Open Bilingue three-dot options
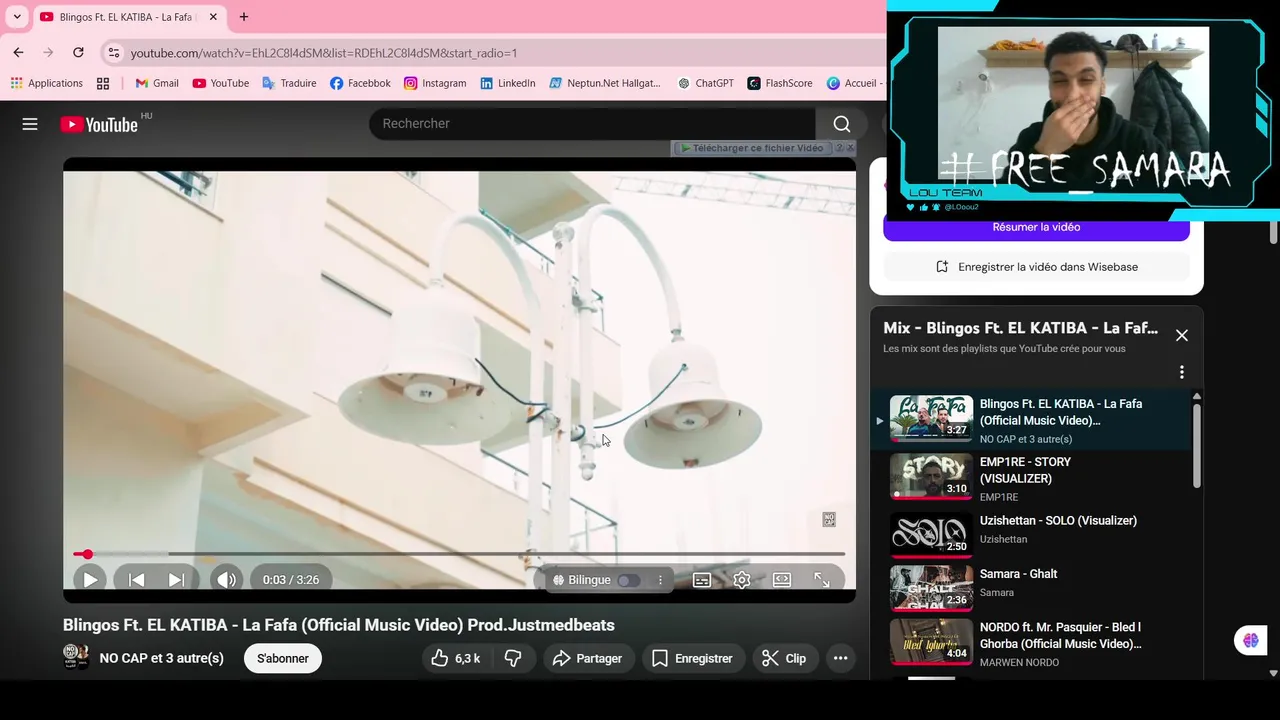The width and height of the screenshot is (1280, 720). click(x=660, y=580)
